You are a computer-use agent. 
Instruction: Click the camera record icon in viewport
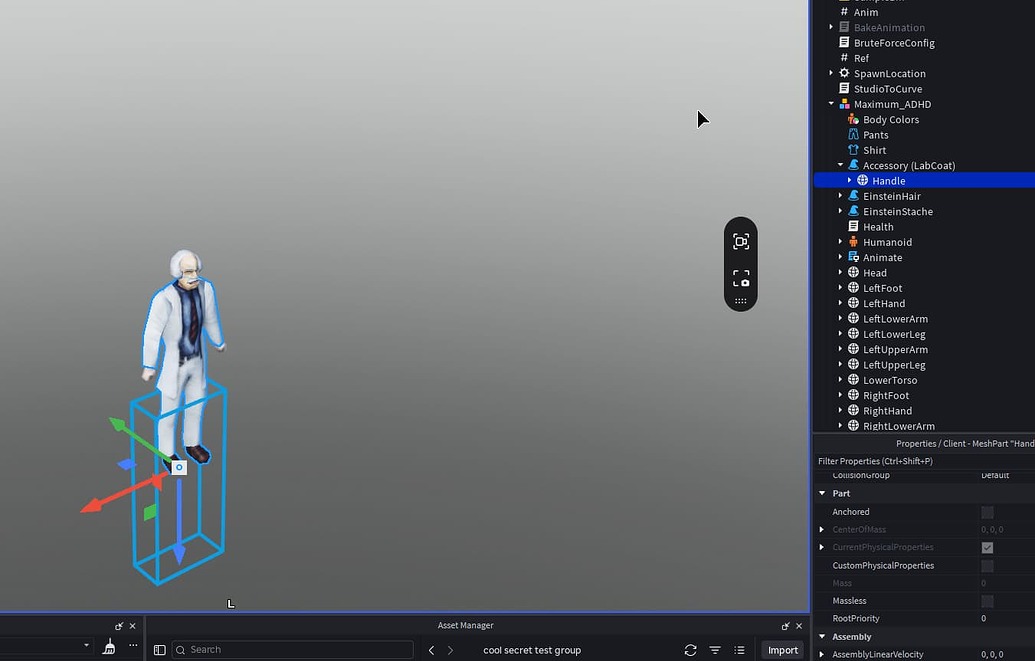[x=741, y=242]
